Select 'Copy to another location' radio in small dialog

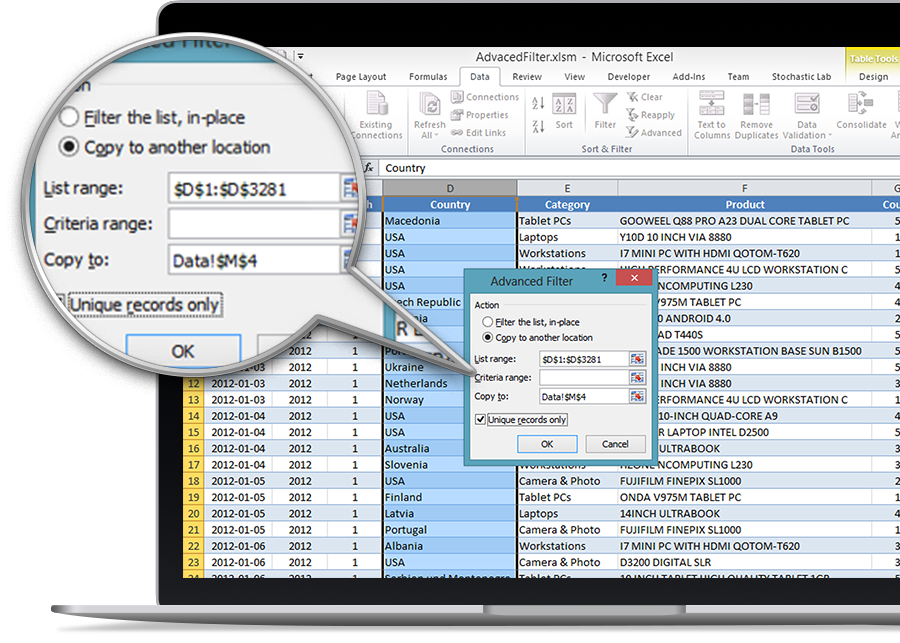click(487, 338)
